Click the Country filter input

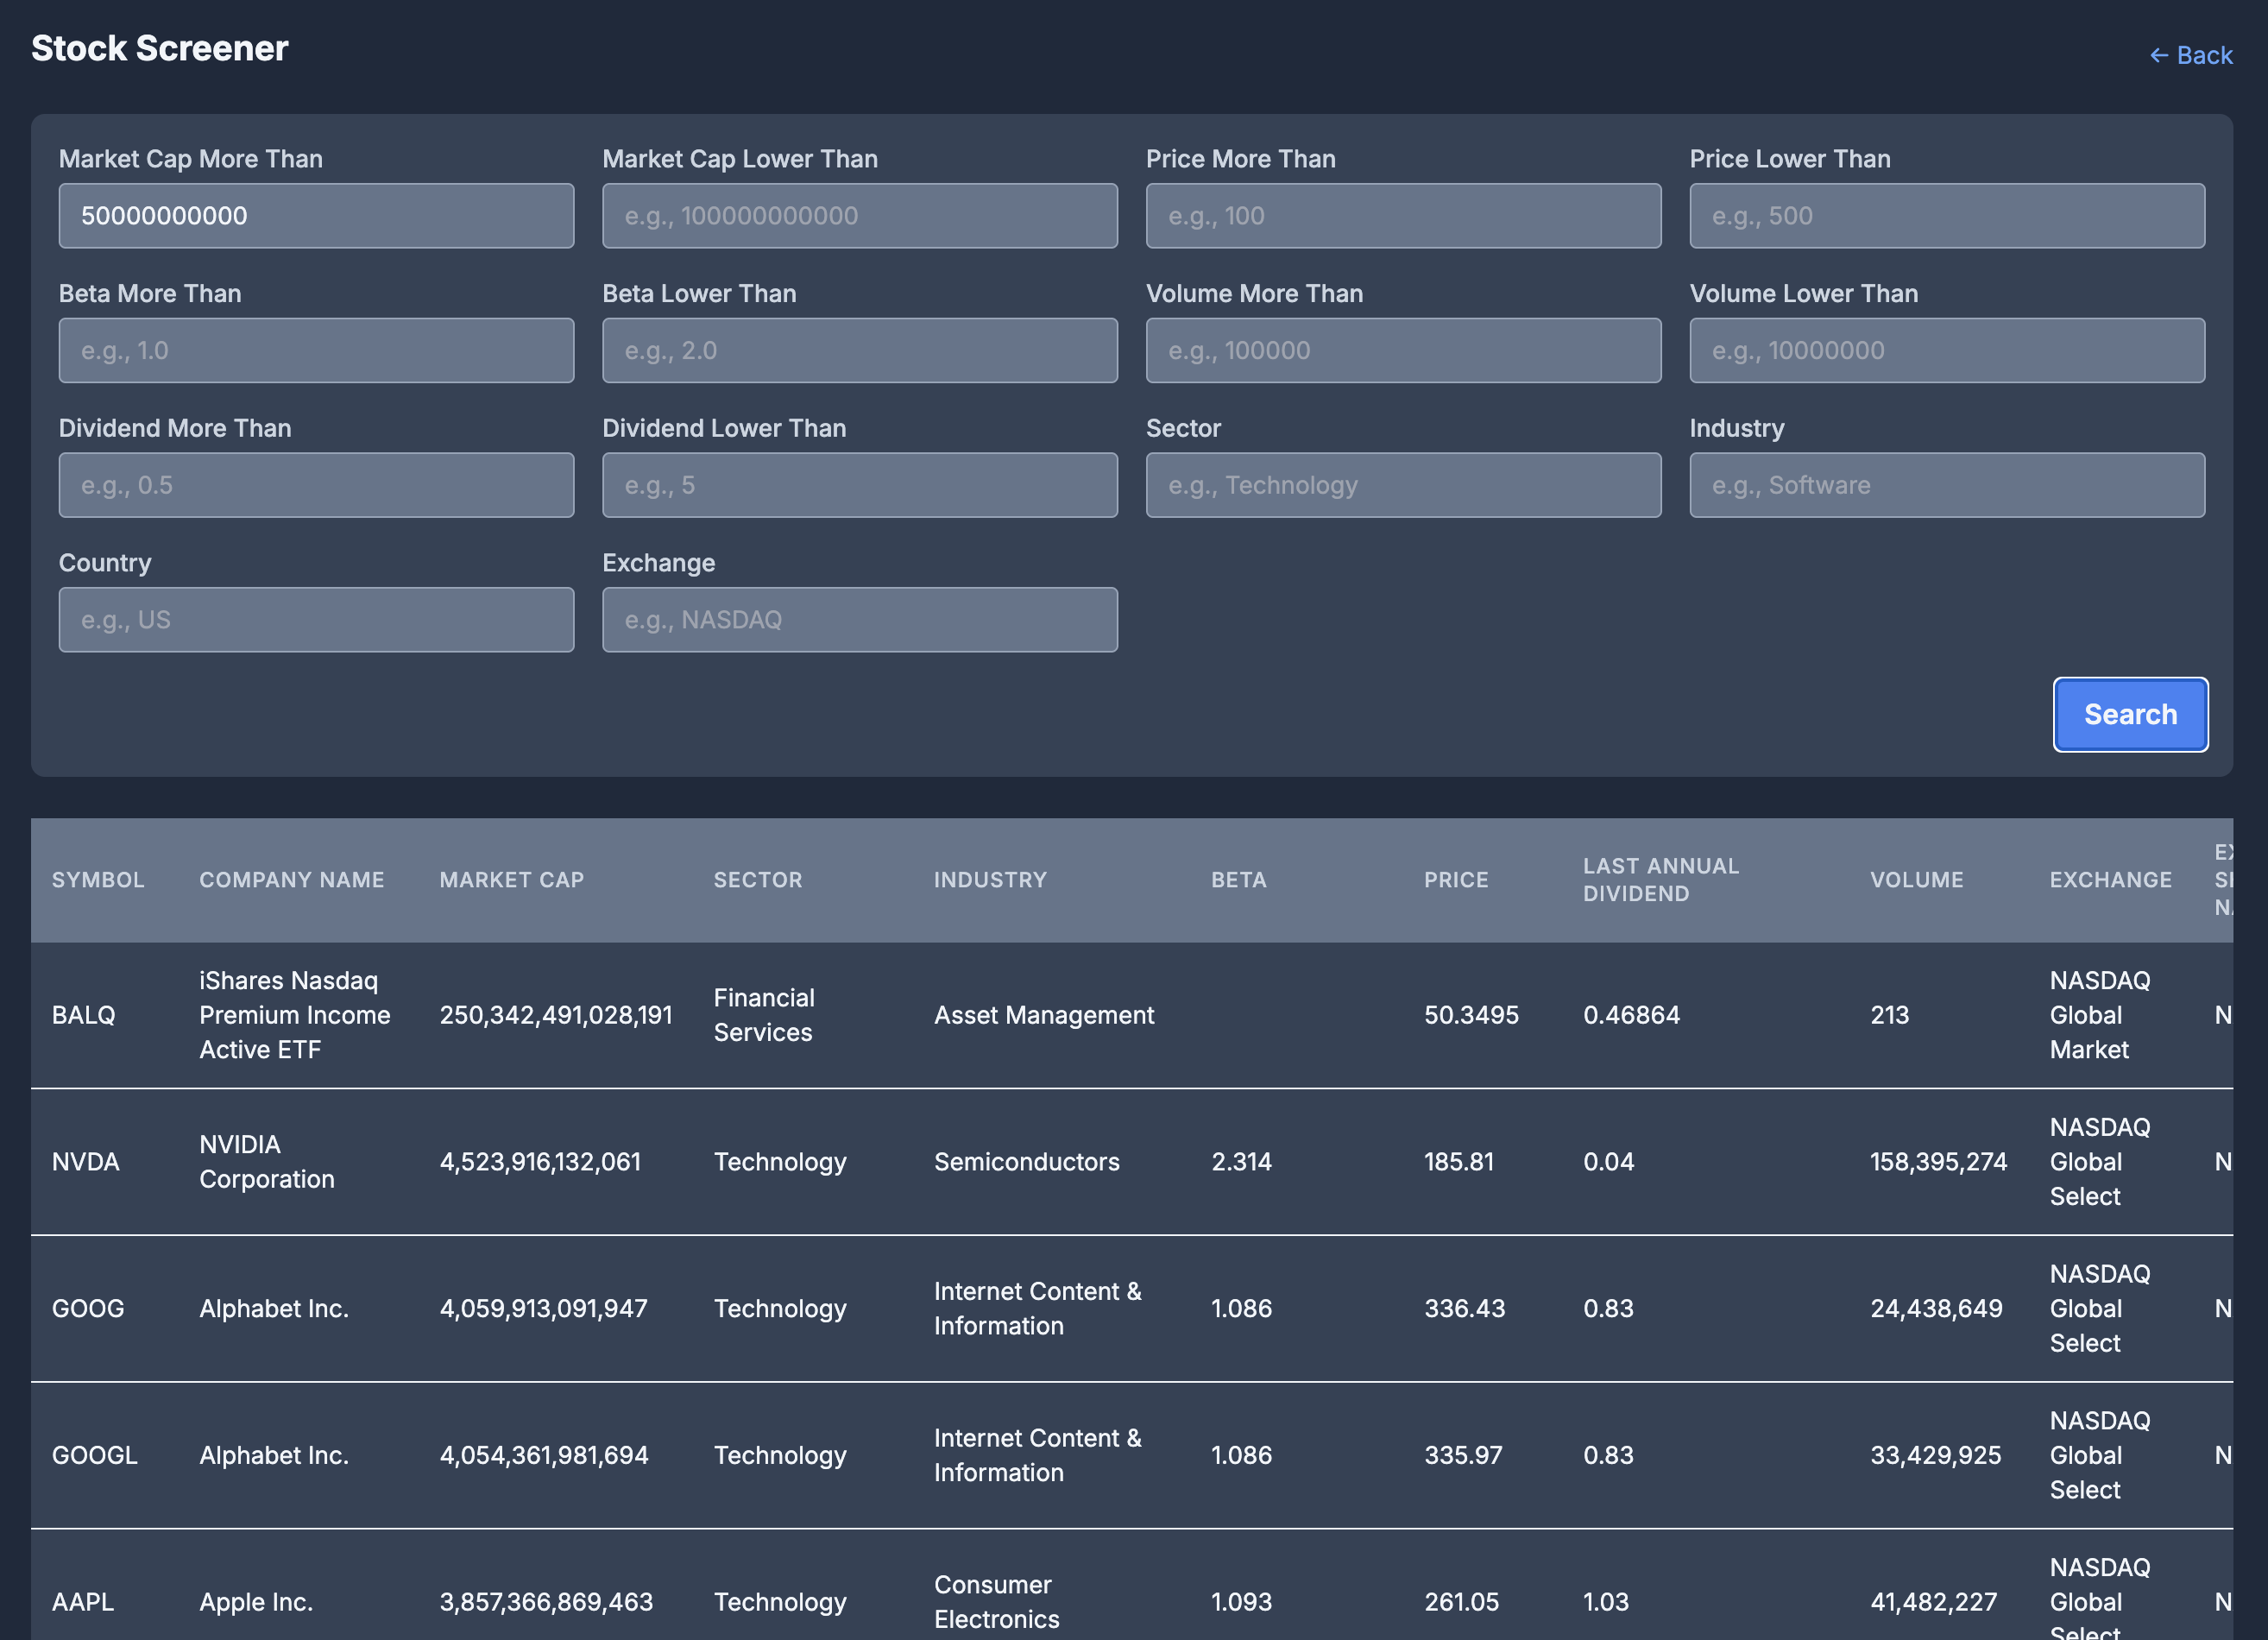click(315, 619)
